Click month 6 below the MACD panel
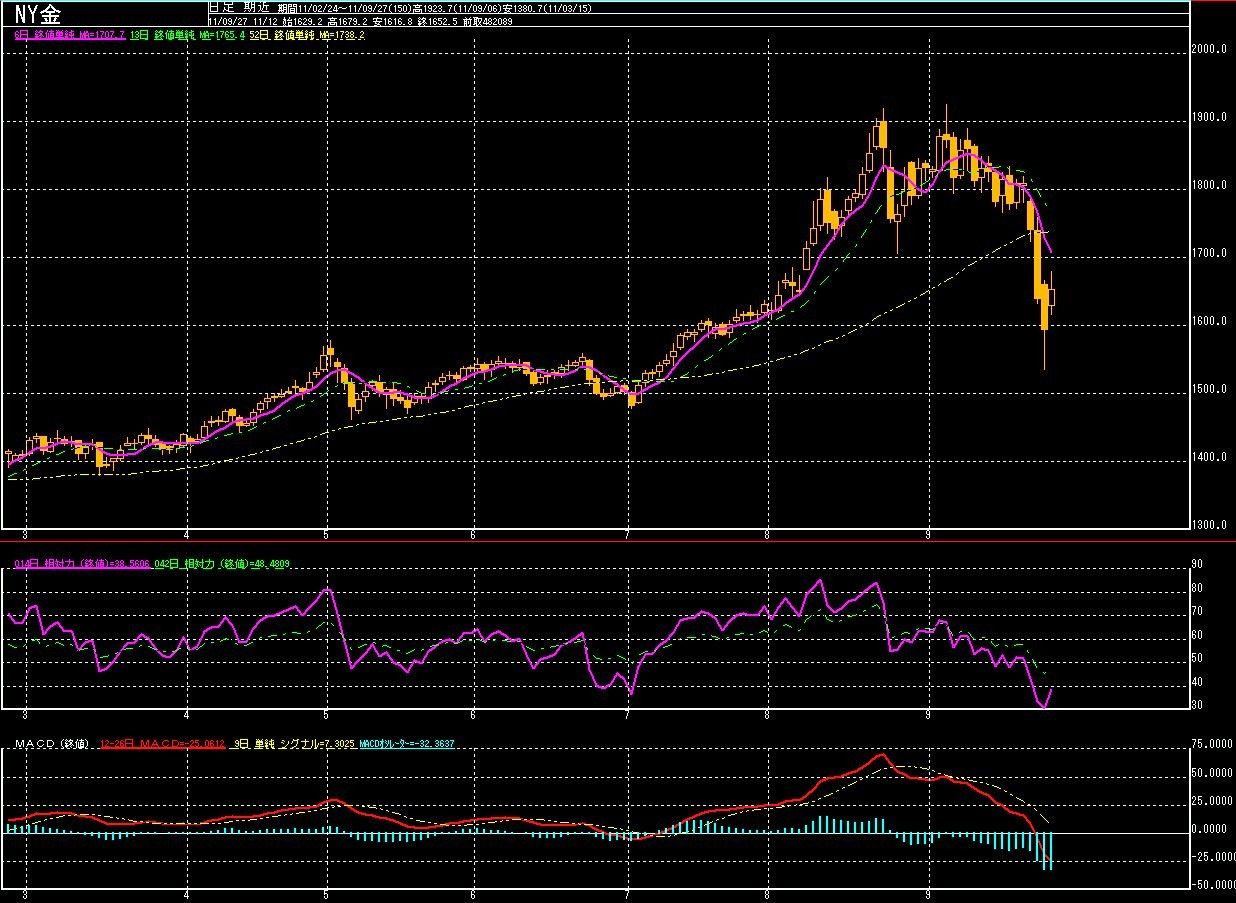Screen dimensions: 1236x903 pos(471,895)
